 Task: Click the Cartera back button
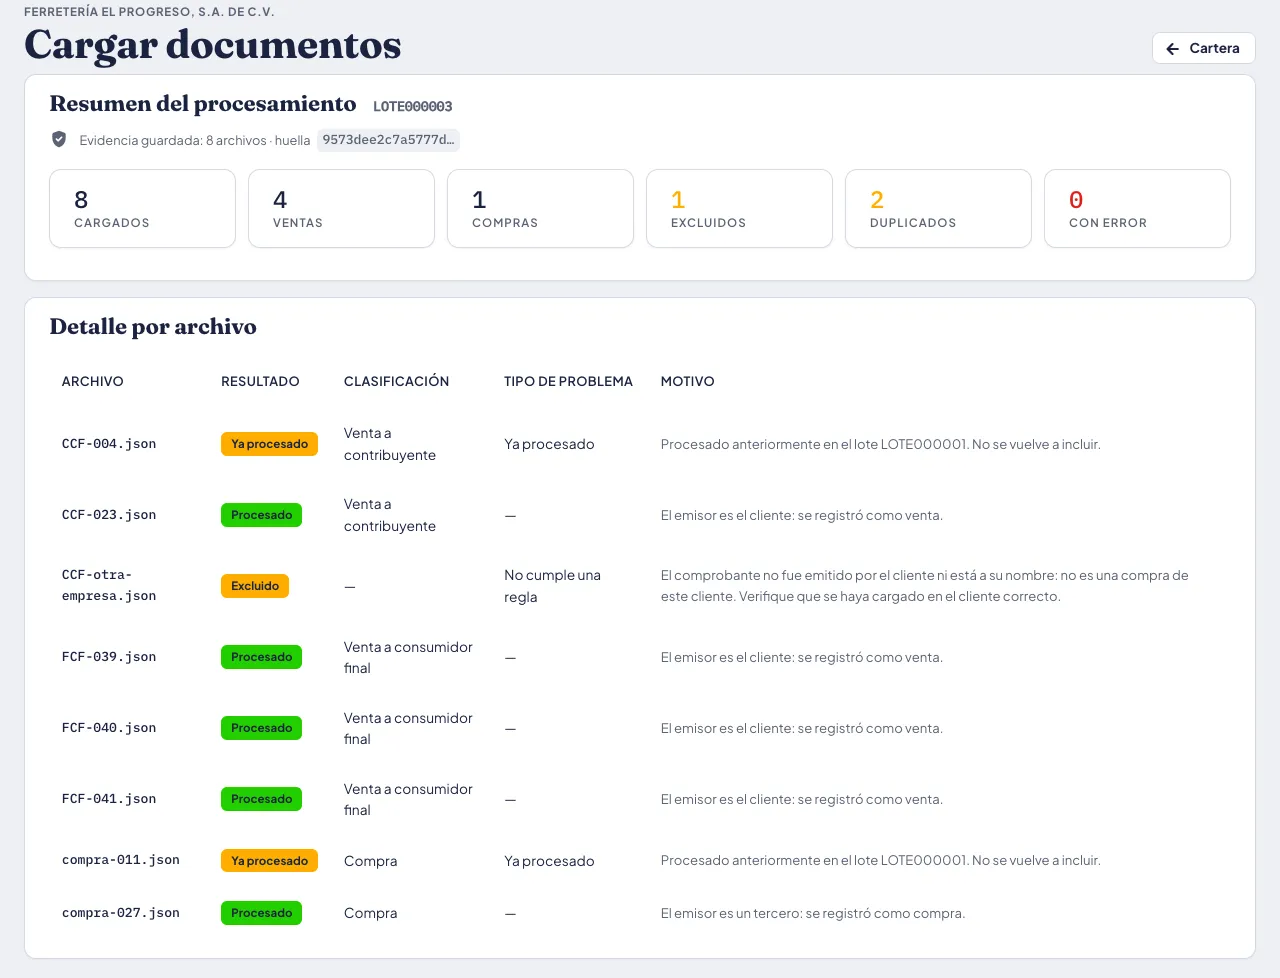coord(1203,48)
